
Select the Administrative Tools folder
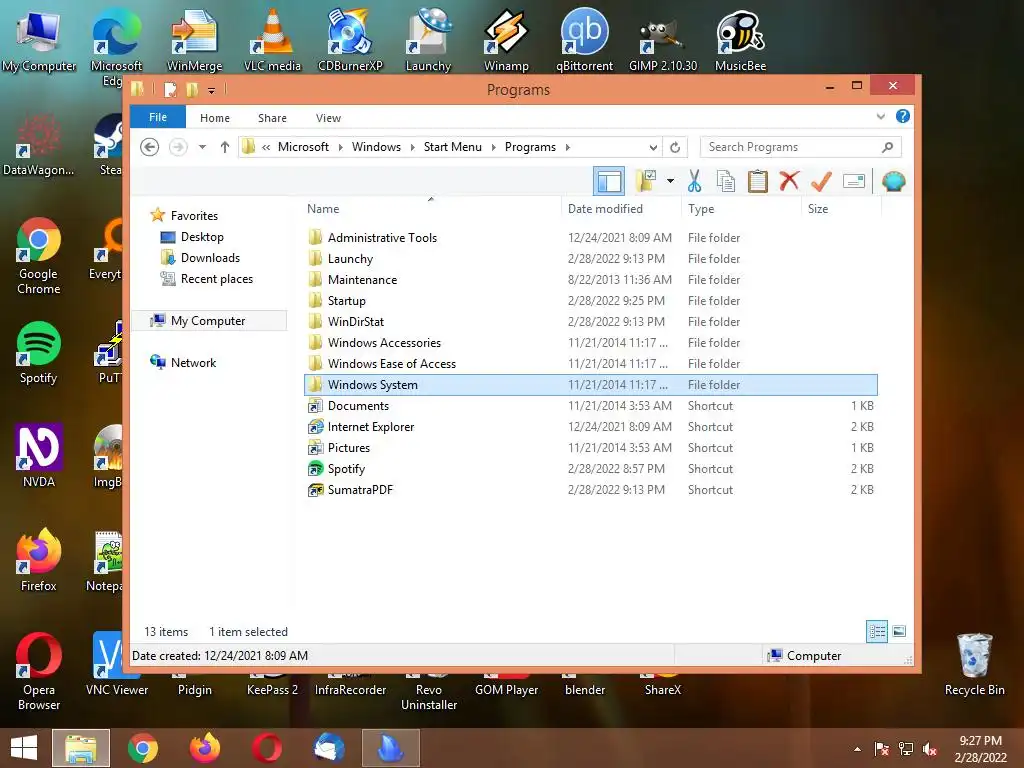pyautogui.click(x=382, y=238)
